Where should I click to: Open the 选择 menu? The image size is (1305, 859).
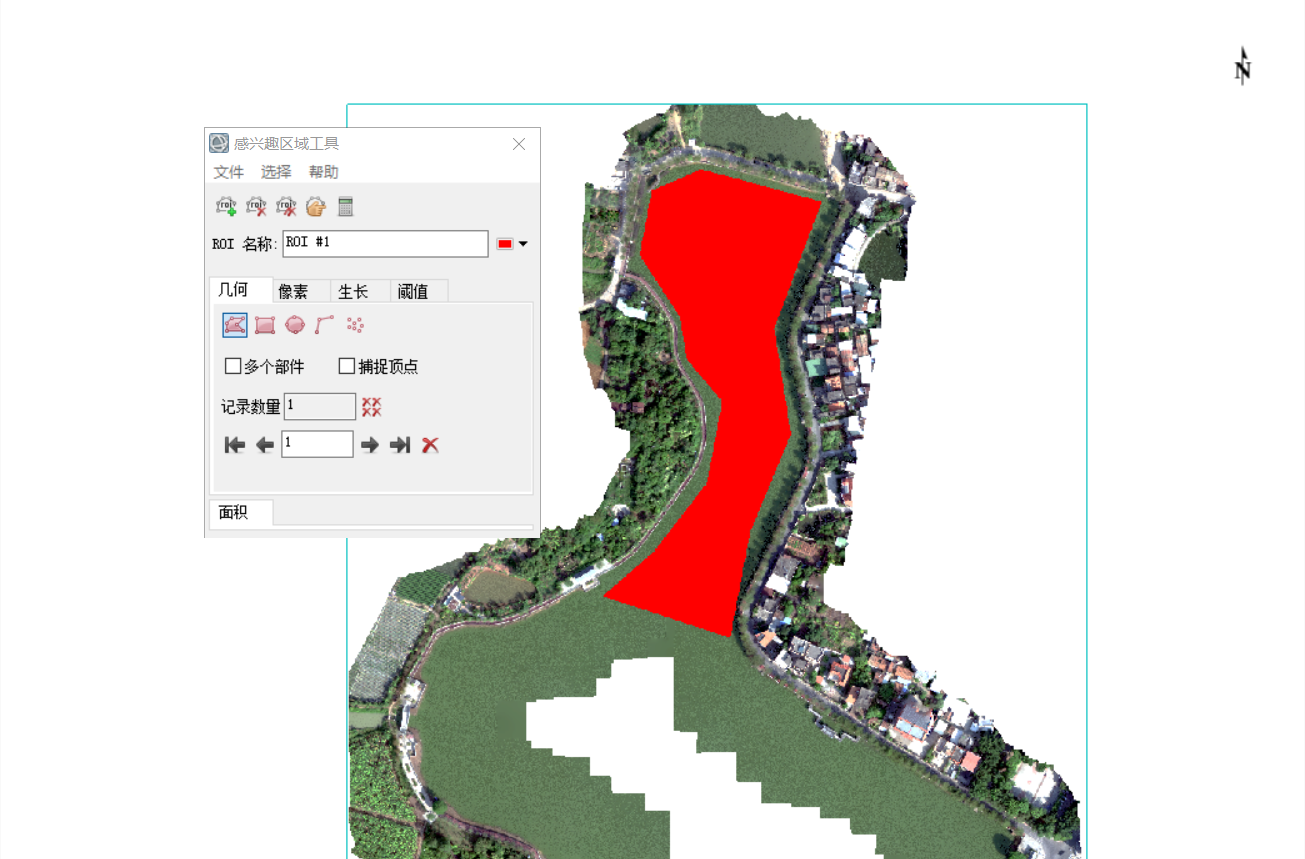pos(276,172)
